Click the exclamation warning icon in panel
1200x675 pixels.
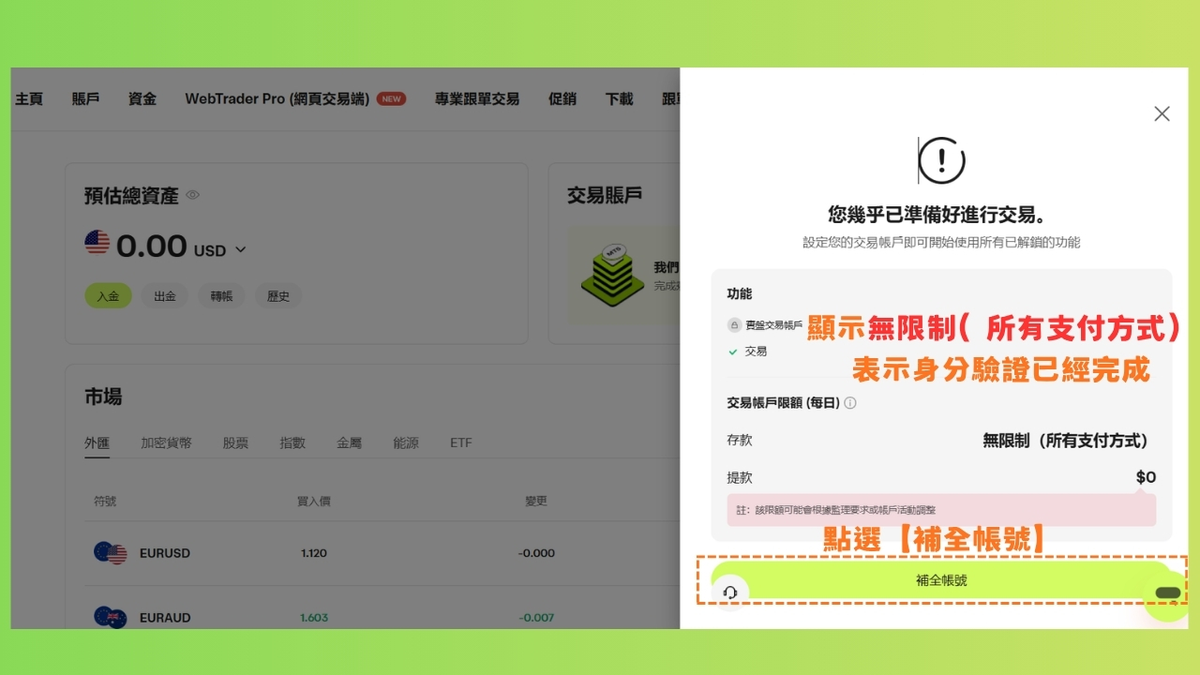click(x=941, y=160)
